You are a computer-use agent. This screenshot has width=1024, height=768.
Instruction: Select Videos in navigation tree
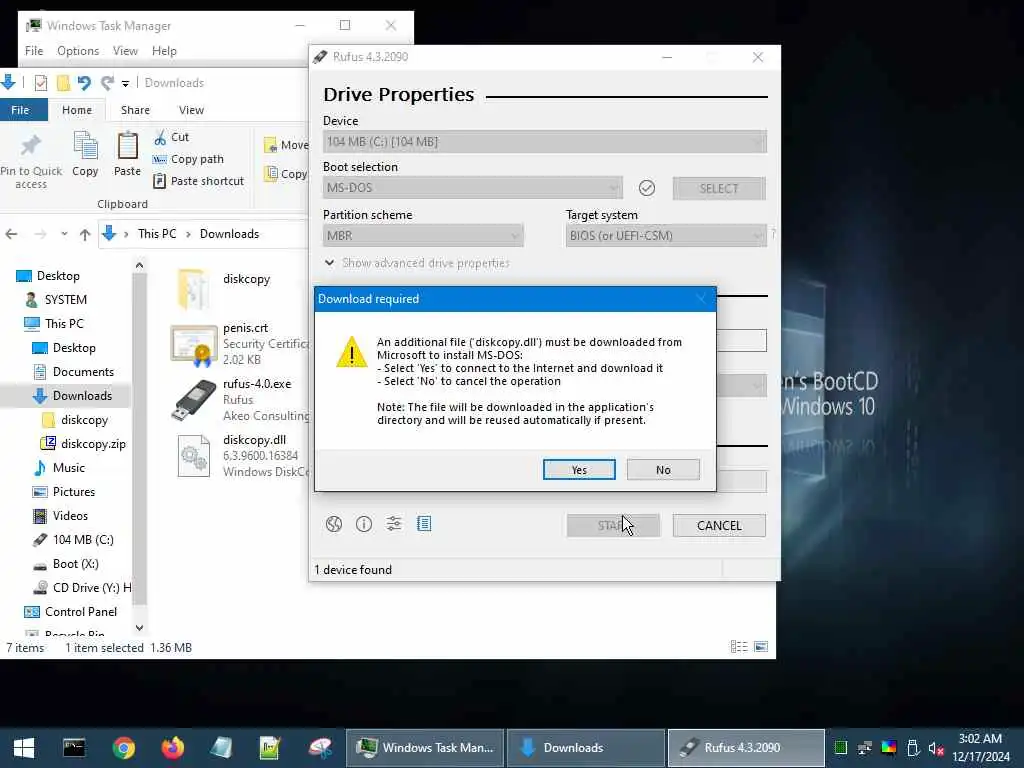point(70,516)
